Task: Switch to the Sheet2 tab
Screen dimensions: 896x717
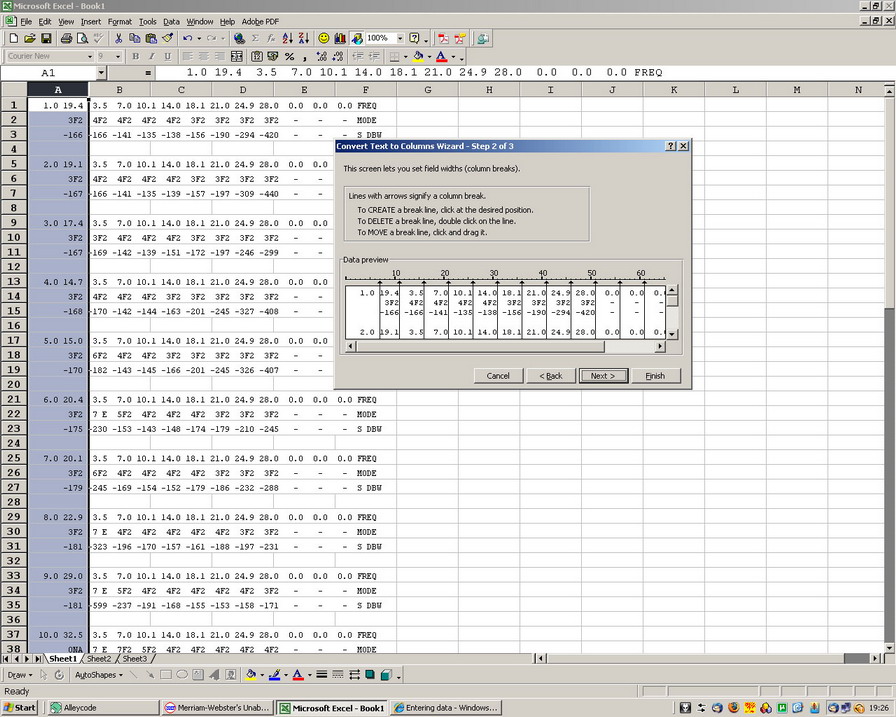Action: pyautogui.click(x=99, y=659)
